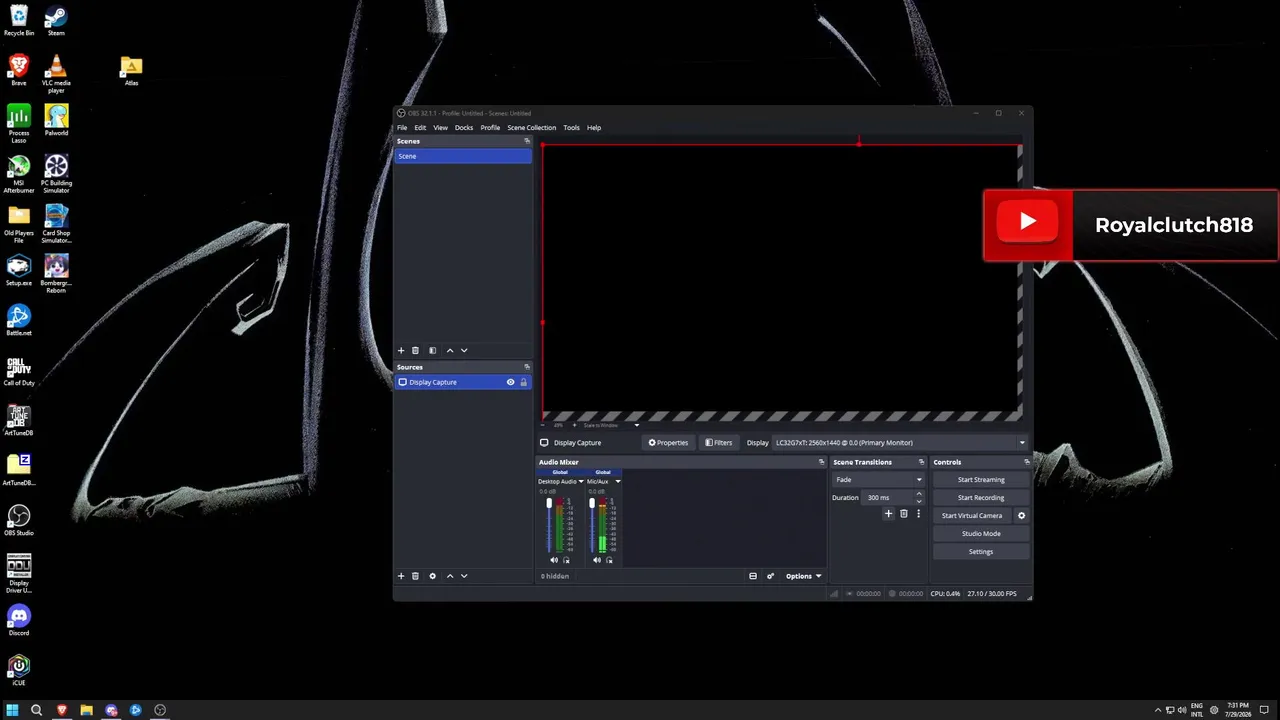Click Start Streaming button
The width and height of the screenshot is (1280, 720).
(981, 480)
